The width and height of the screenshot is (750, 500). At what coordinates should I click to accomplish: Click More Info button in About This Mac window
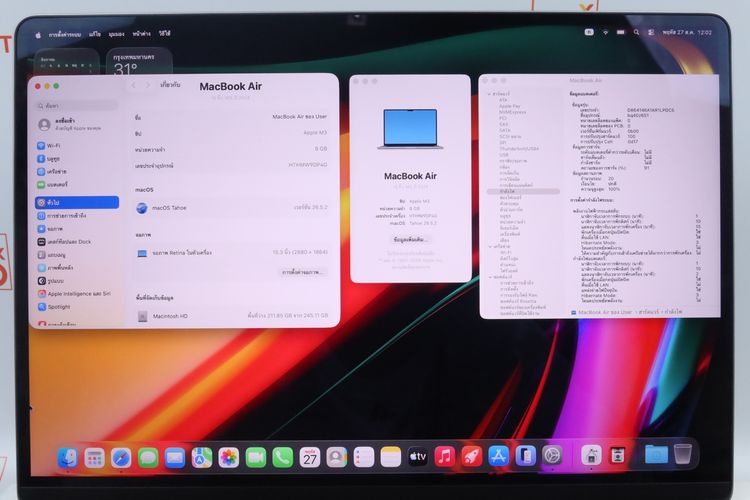pyautogui.click(x=410, y=239)
